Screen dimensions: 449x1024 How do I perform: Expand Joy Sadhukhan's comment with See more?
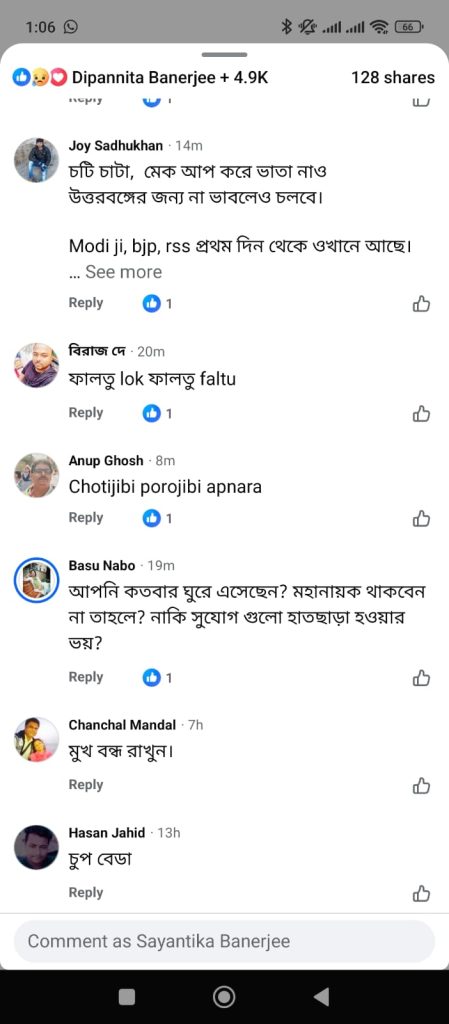123,272
